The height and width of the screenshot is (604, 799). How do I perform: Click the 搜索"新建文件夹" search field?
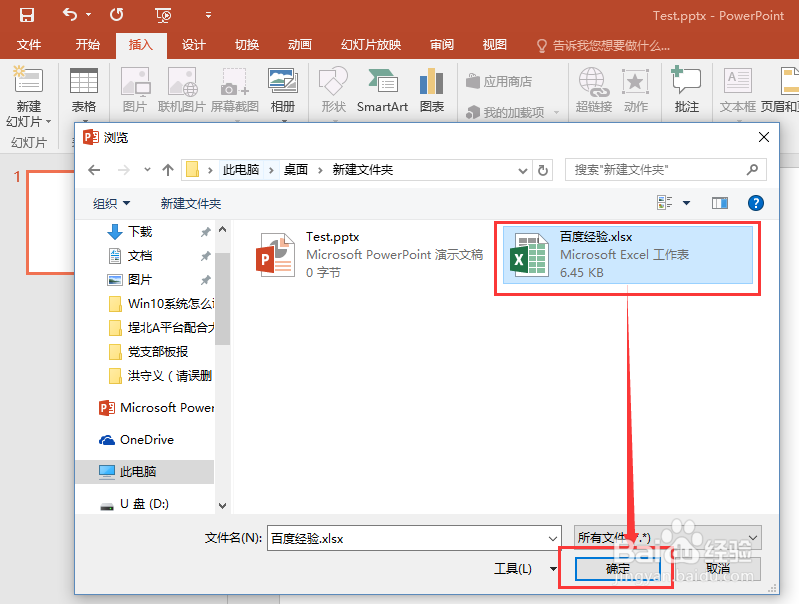(x=665, y=170)
